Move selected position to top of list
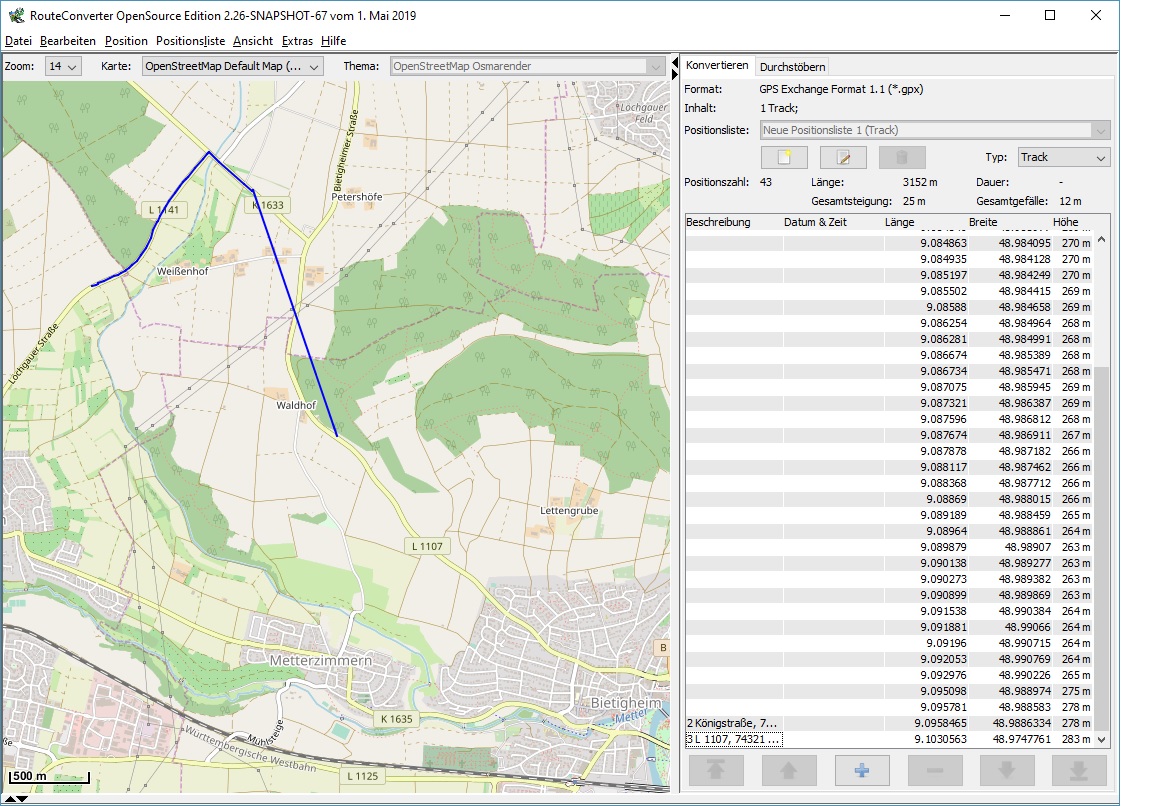The height and width of the screenshot is (806, 1152). click(x=716, y=770)
